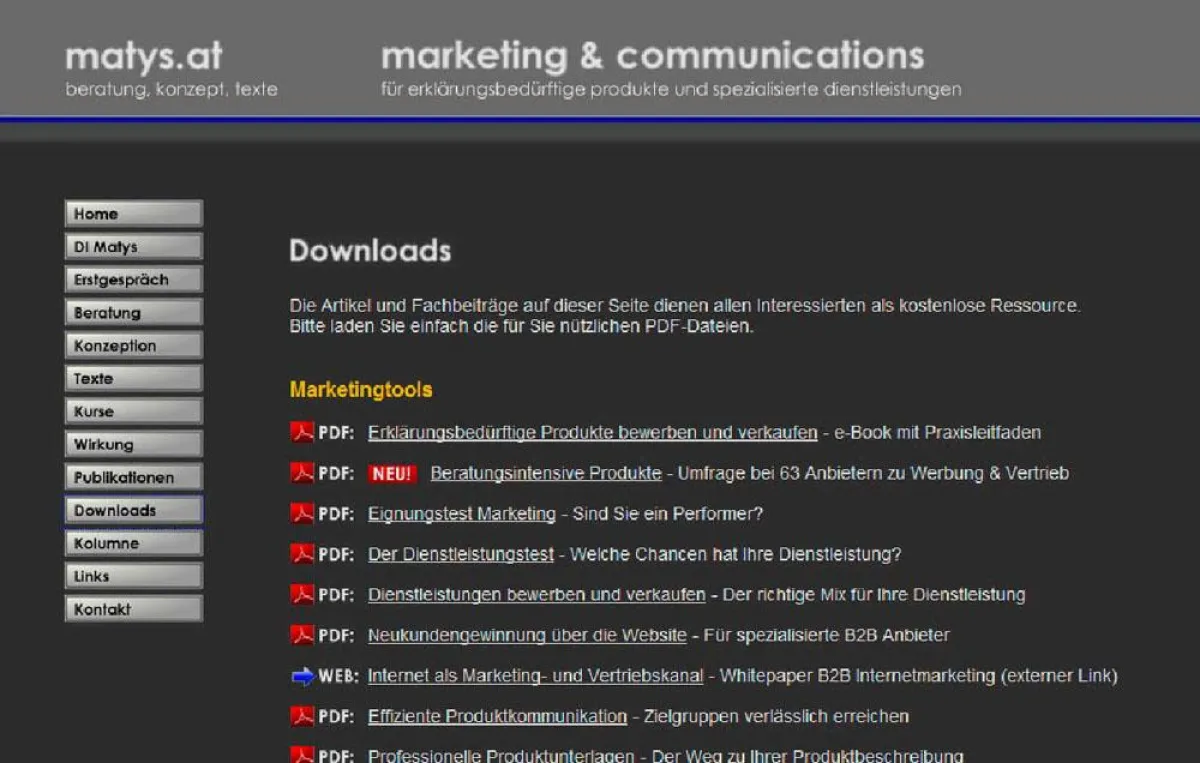Click the PDF icon beside Beratungsintensive Produkte

[x=300, y=472]
